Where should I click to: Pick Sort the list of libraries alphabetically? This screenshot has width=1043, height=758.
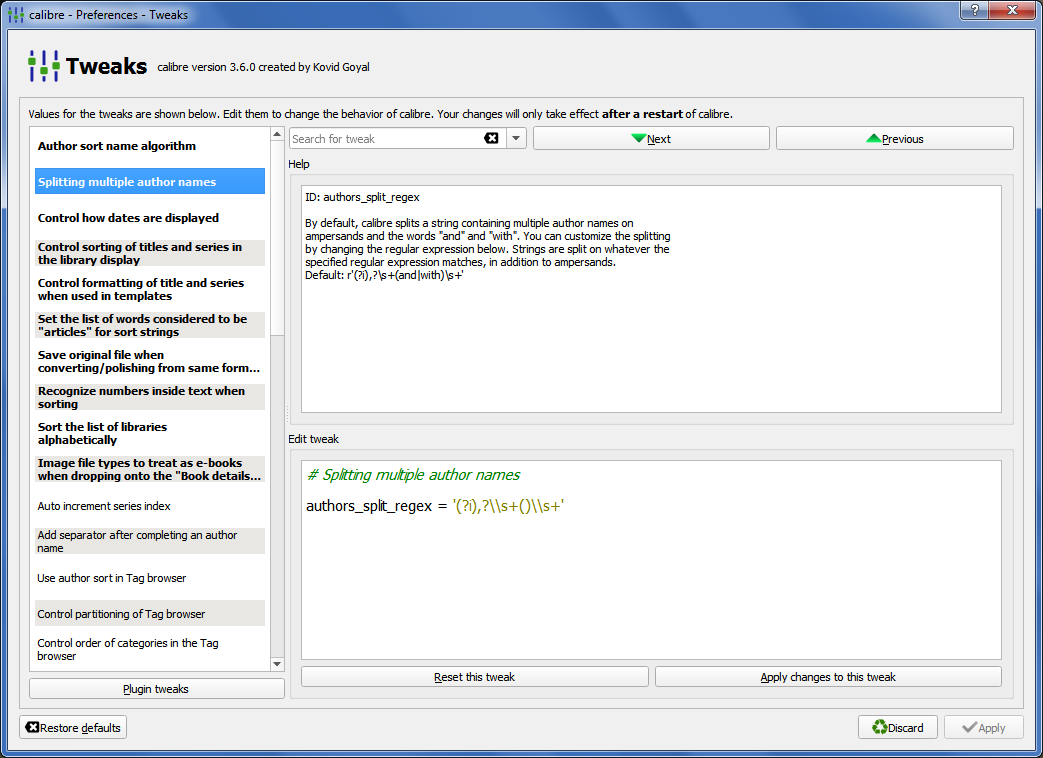click(150, 433)
